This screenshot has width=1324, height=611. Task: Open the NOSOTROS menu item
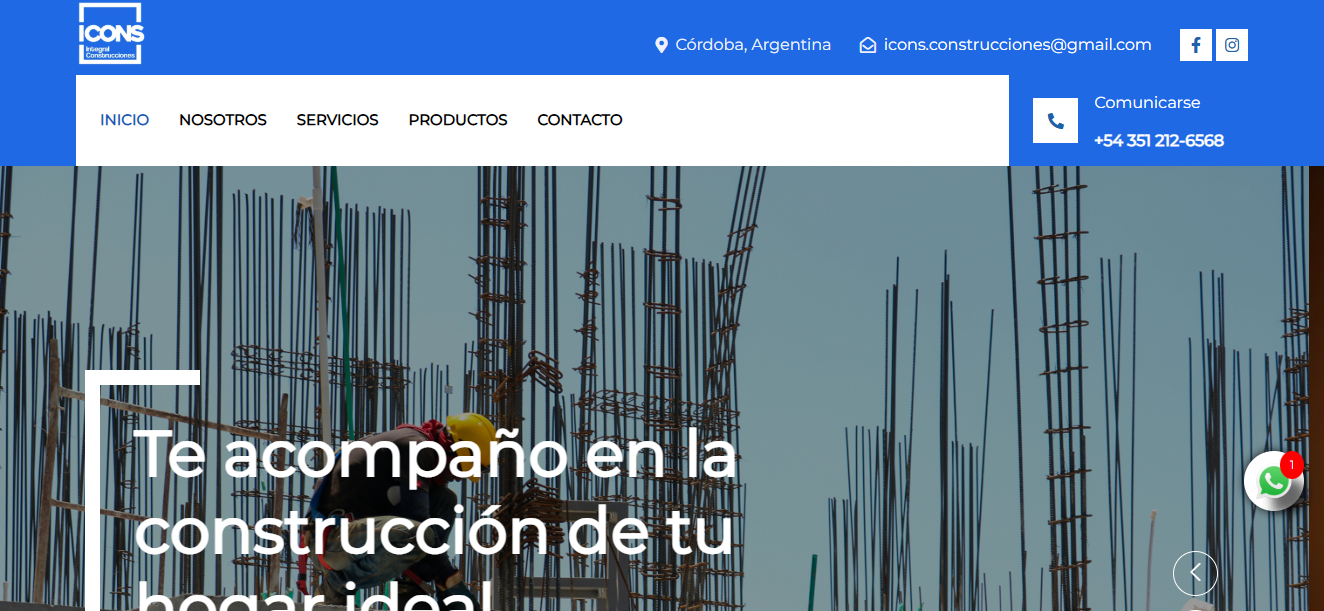(x=223, y=120)
